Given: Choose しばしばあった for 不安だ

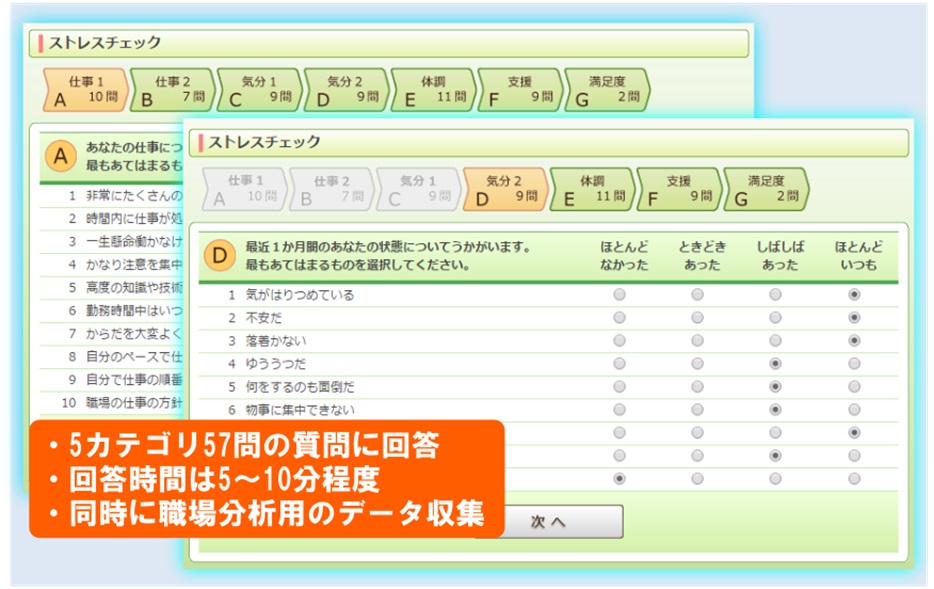Looking at the screenshot, I should [x=775, y=317].
